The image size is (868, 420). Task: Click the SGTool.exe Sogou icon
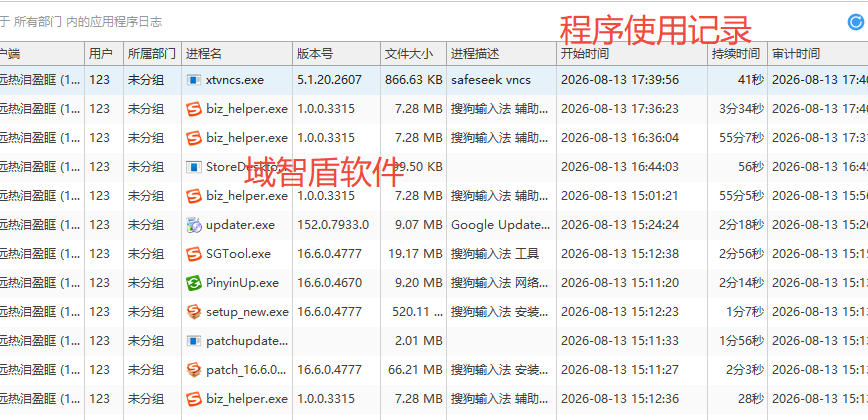coord(193,254)
